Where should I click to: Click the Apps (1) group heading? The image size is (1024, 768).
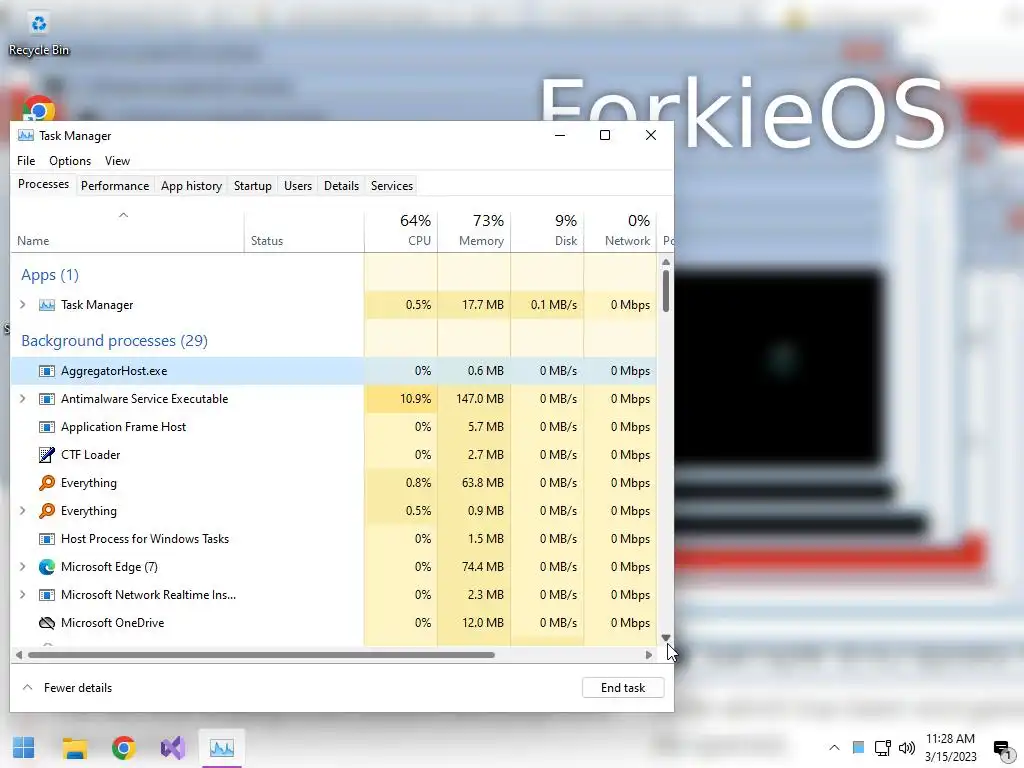pyautogui.click(x=50, y=275)
